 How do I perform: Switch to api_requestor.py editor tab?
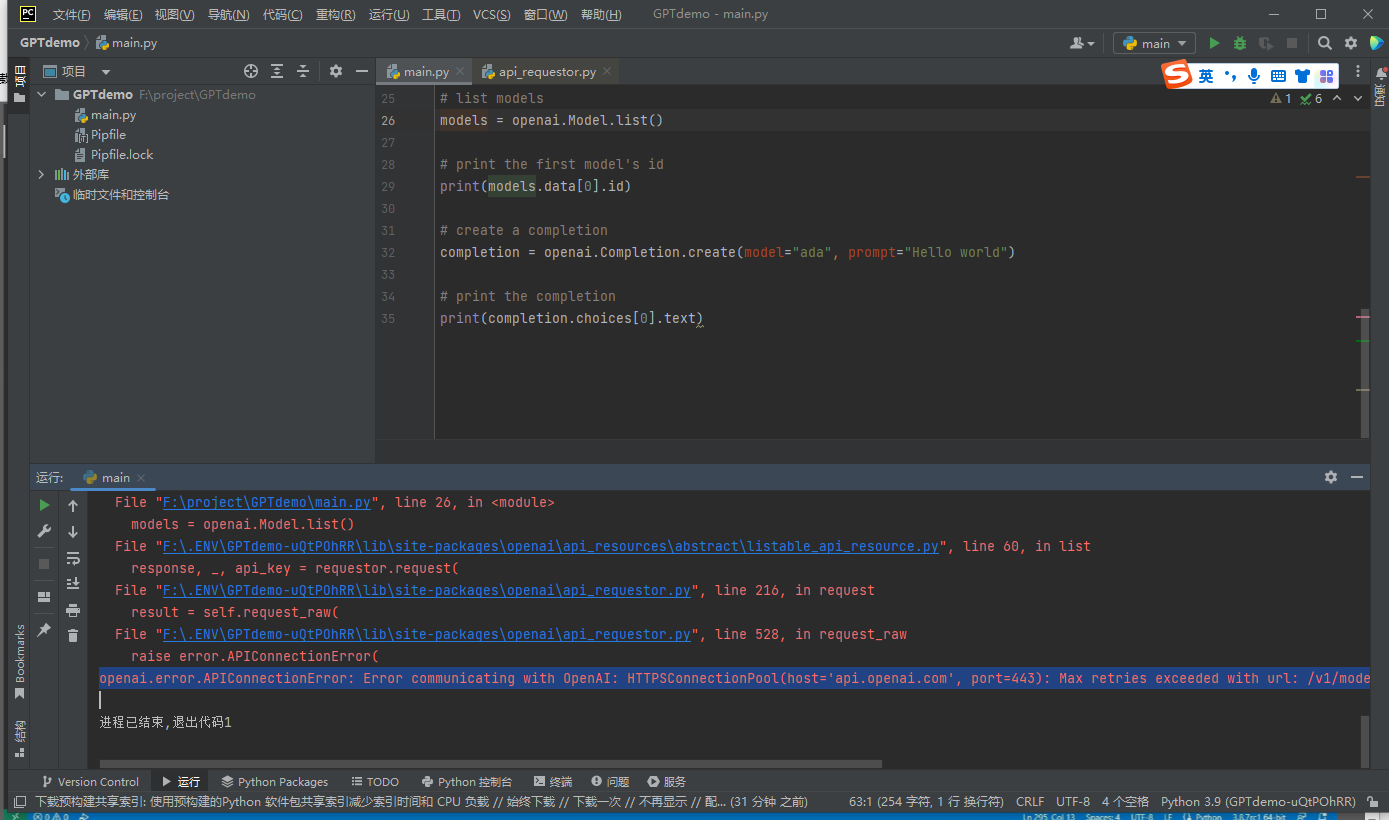546,72
